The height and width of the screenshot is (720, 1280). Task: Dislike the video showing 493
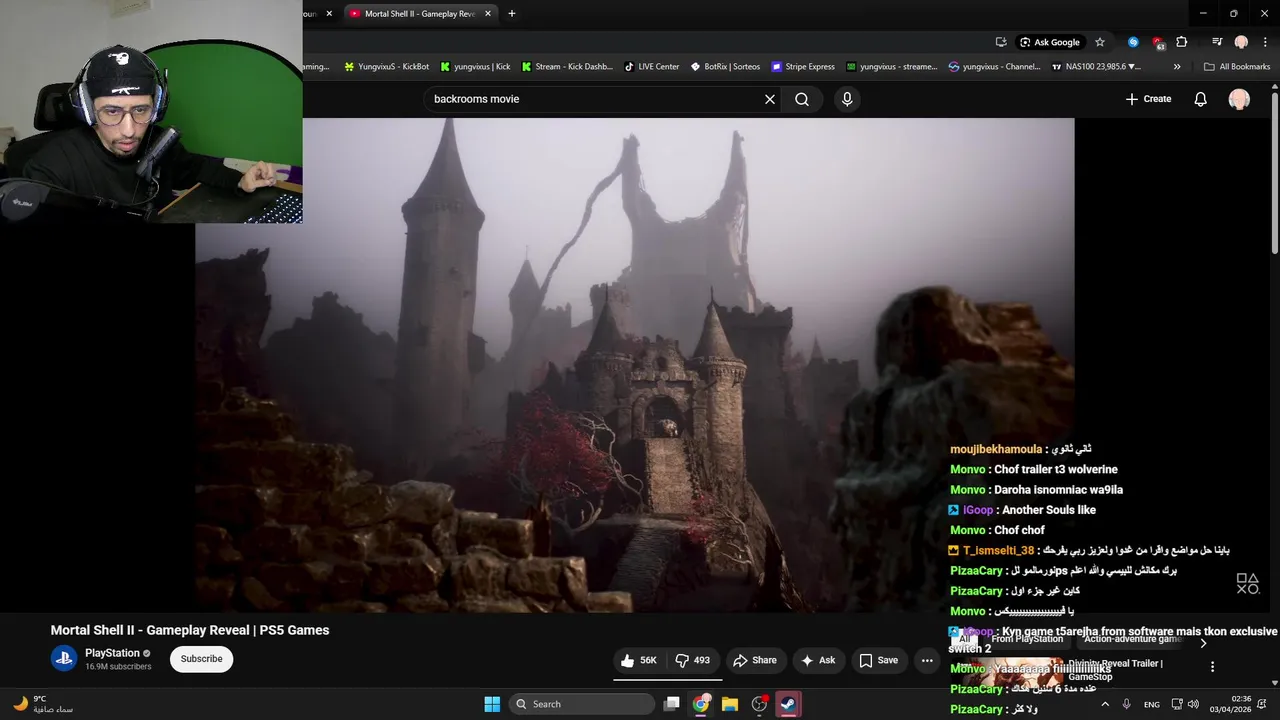(x=693, y=660)
